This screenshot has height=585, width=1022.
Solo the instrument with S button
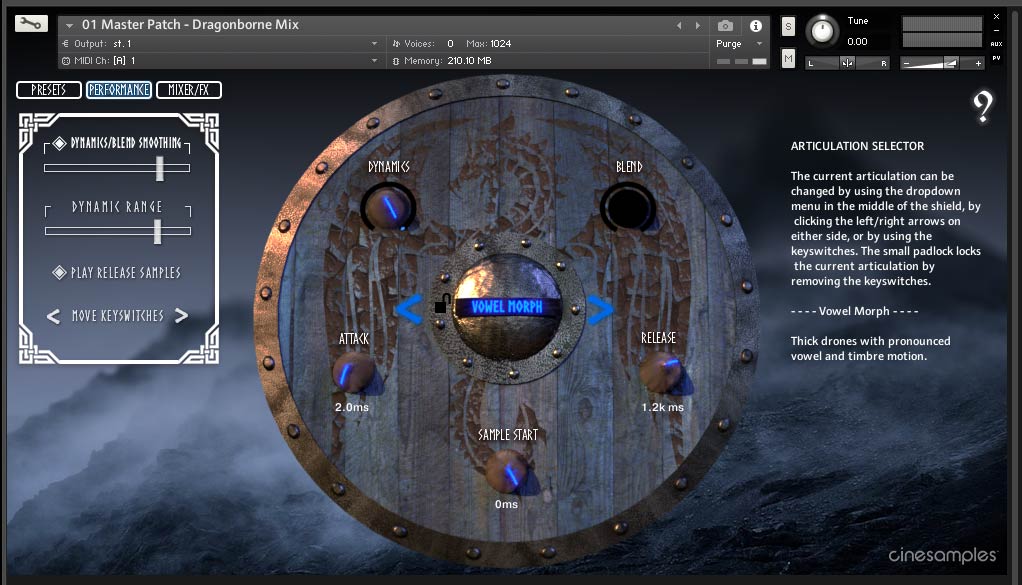point(788,26)
